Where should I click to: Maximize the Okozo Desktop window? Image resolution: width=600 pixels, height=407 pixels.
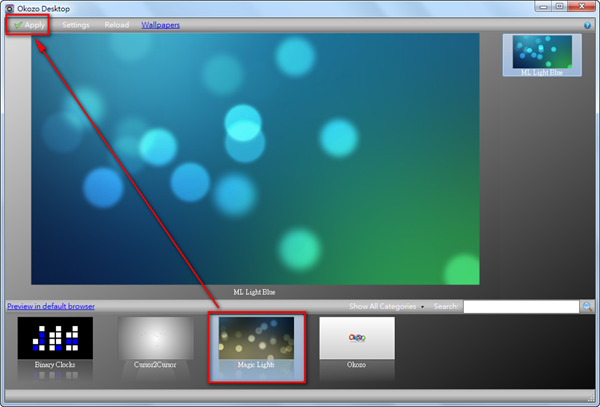pos(559,6)
